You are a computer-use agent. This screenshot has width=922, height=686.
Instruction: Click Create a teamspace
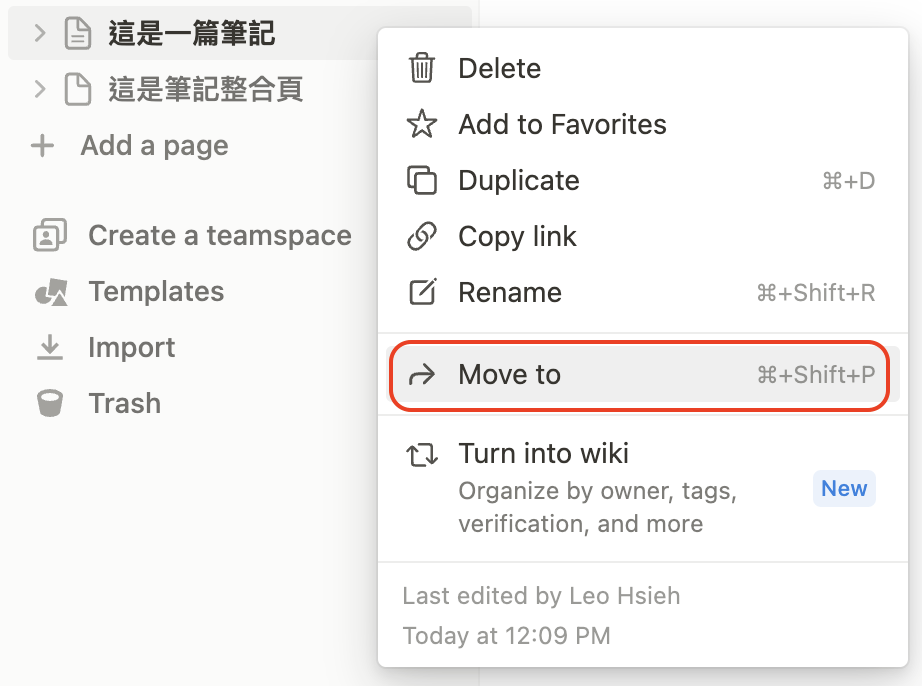click(x=219, y=235)
